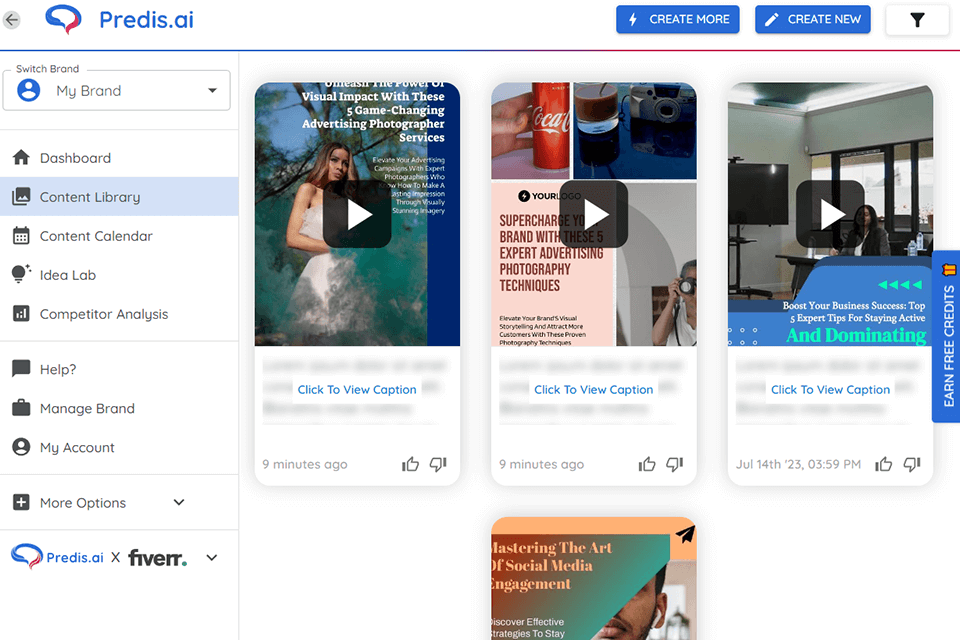Like the Jul 14th '23 post
The width and height of the screenshot is (960, 640).
click(883, 464)
